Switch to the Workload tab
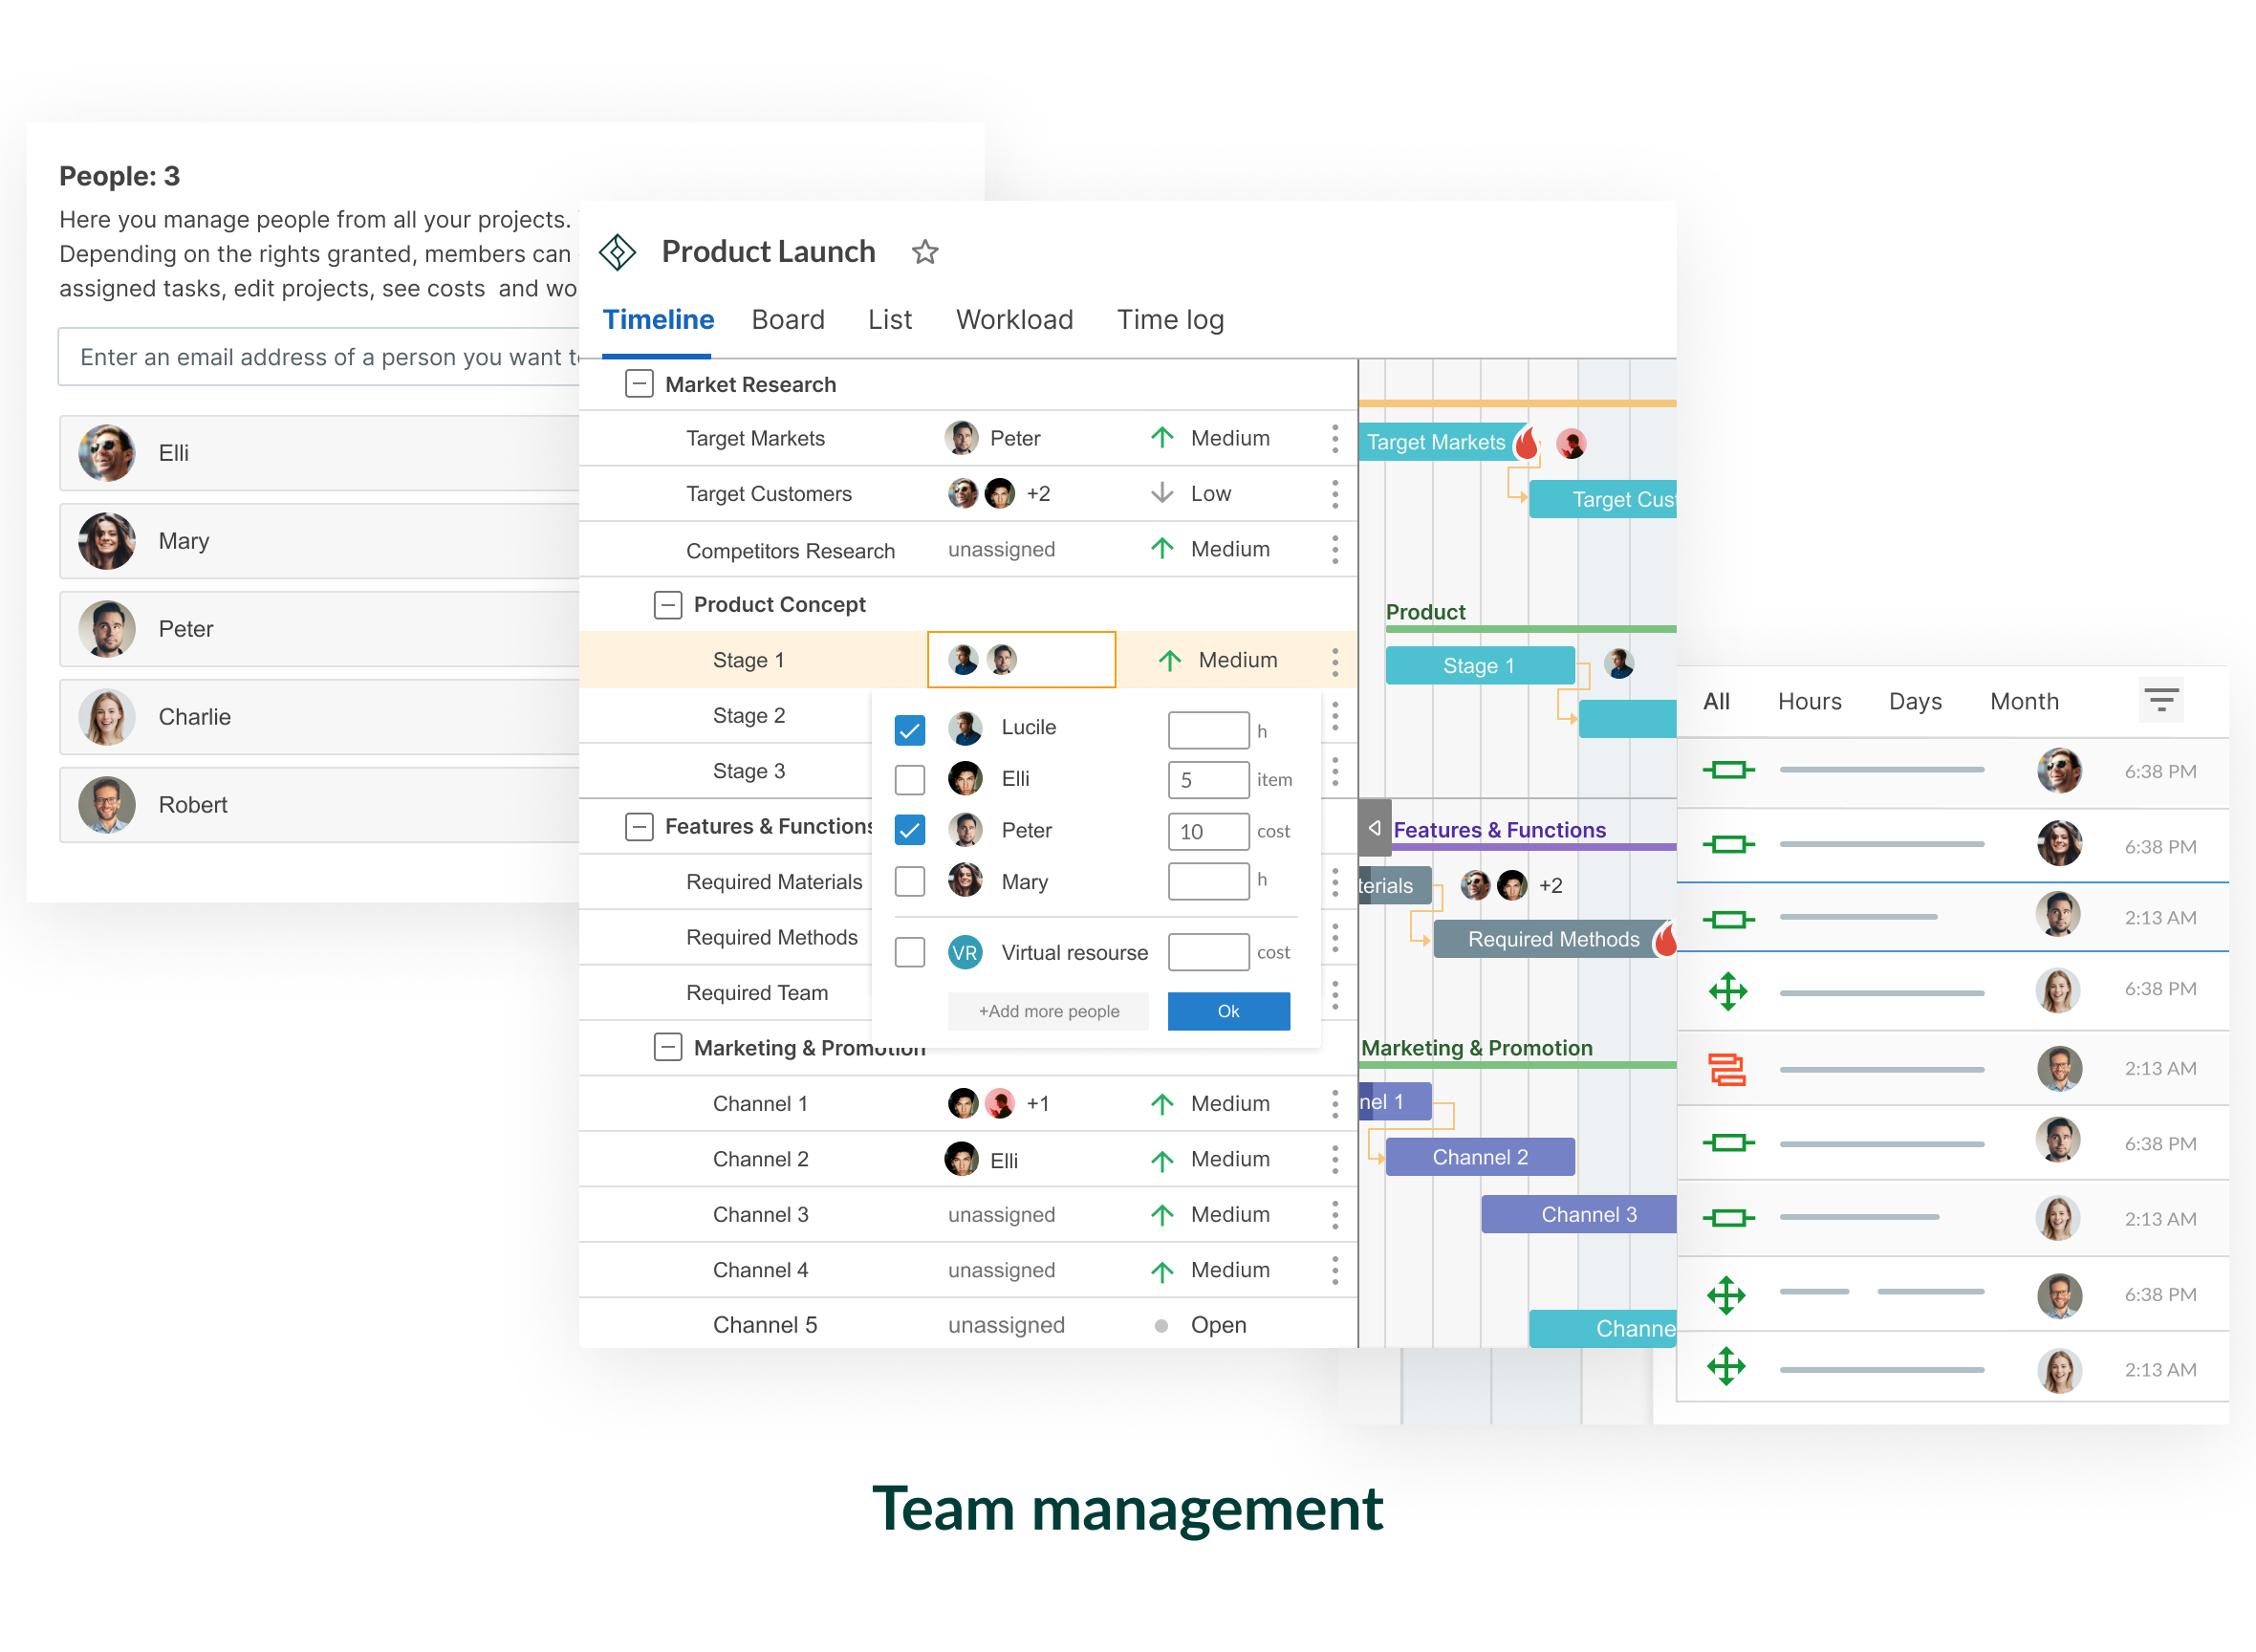2256x1652 pixels. tap(1014, 320)
